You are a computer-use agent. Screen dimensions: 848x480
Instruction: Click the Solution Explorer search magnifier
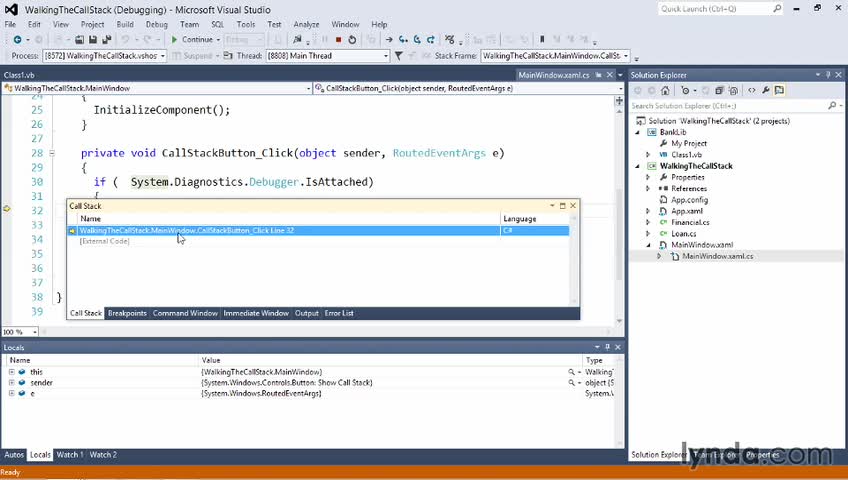tap(832, 106)
